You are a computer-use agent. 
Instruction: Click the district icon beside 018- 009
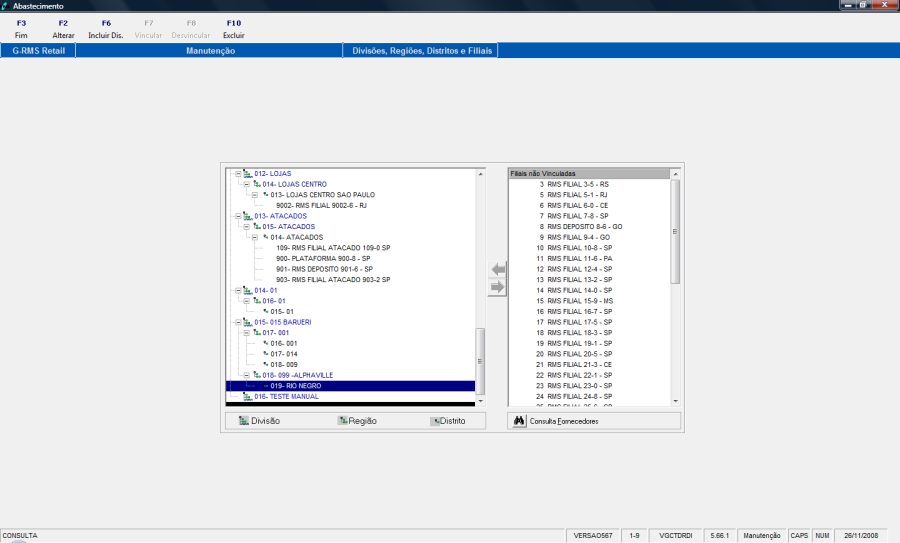click(266, 364)
